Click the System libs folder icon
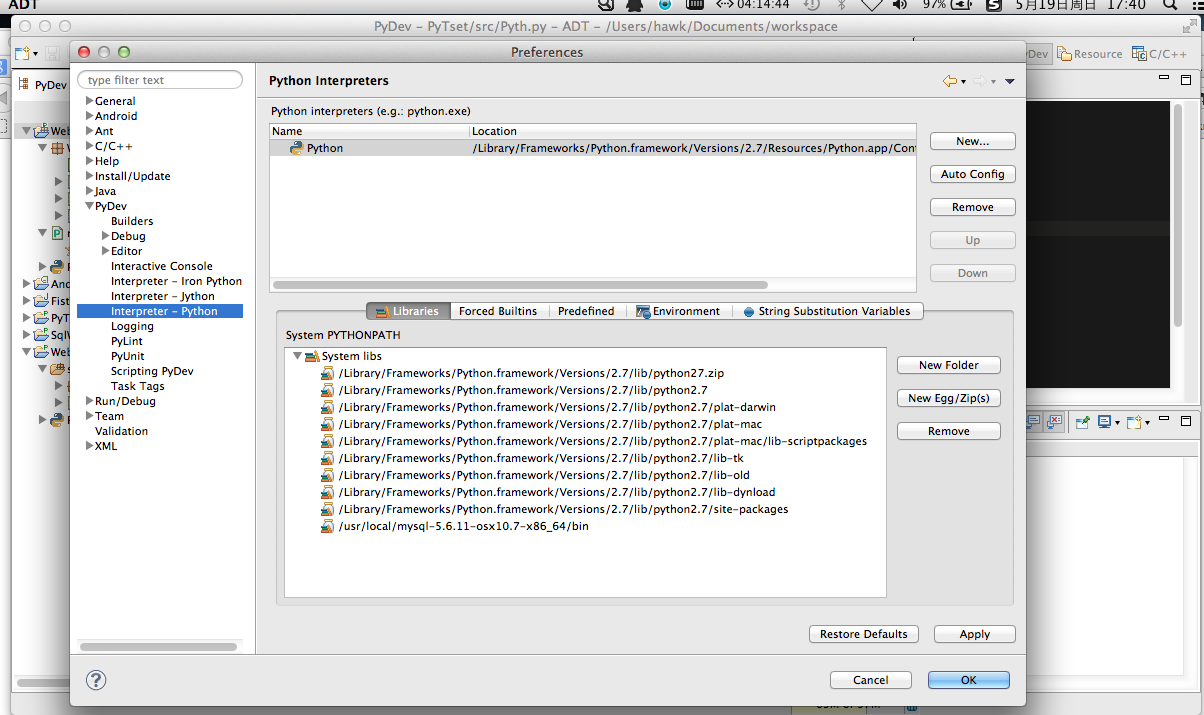The image size is (1204, 715). (x=311, y=356)
